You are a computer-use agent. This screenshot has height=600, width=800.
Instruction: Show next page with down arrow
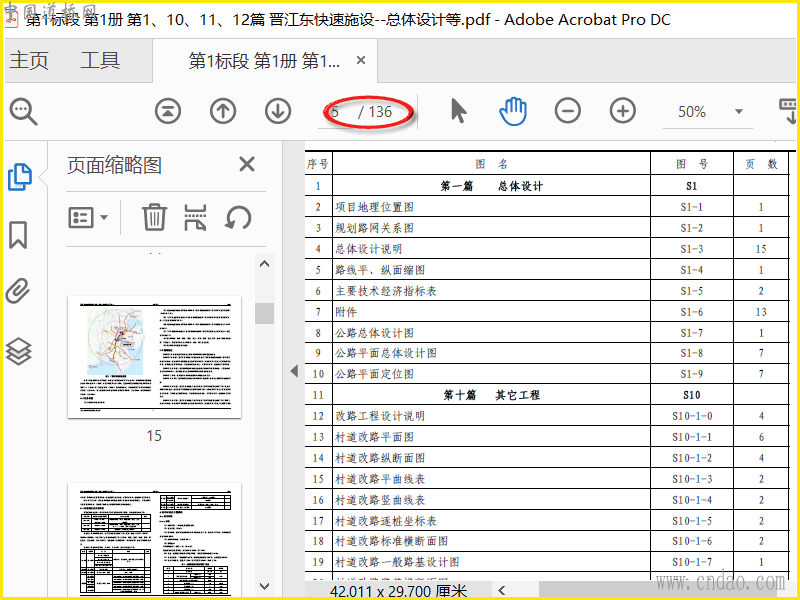pos(278,111)
